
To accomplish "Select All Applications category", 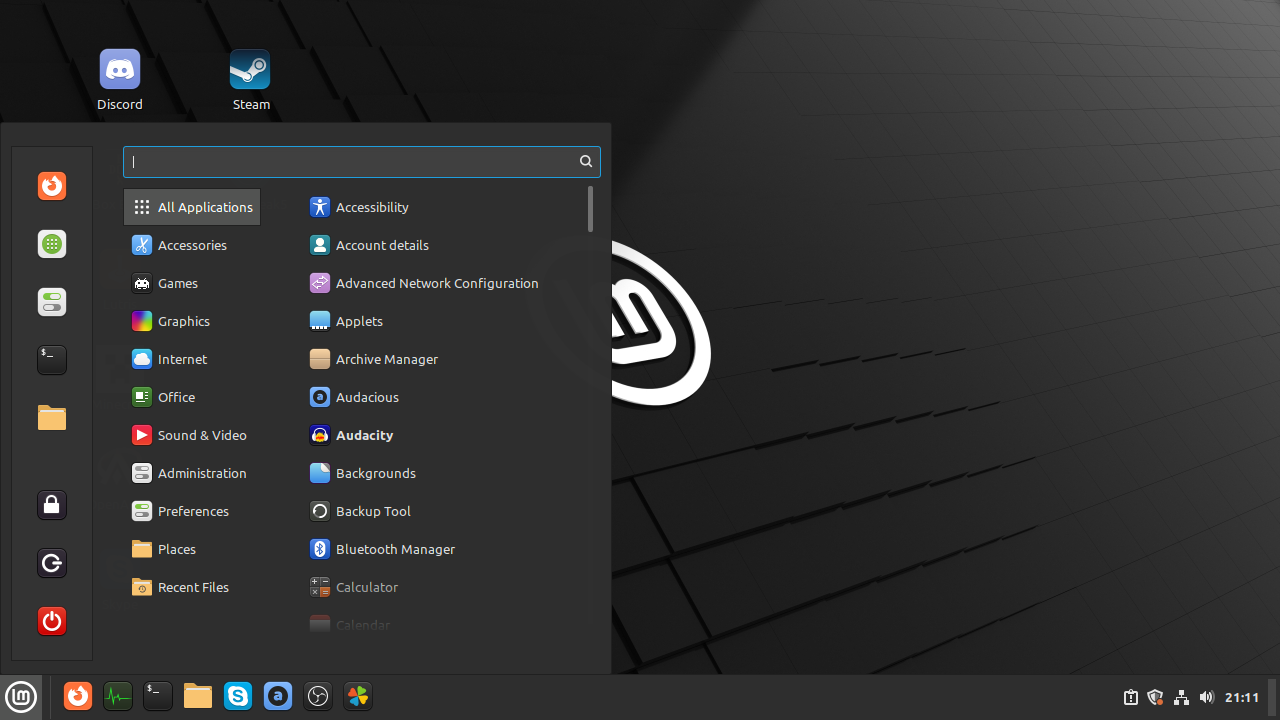I will [192, 207].
